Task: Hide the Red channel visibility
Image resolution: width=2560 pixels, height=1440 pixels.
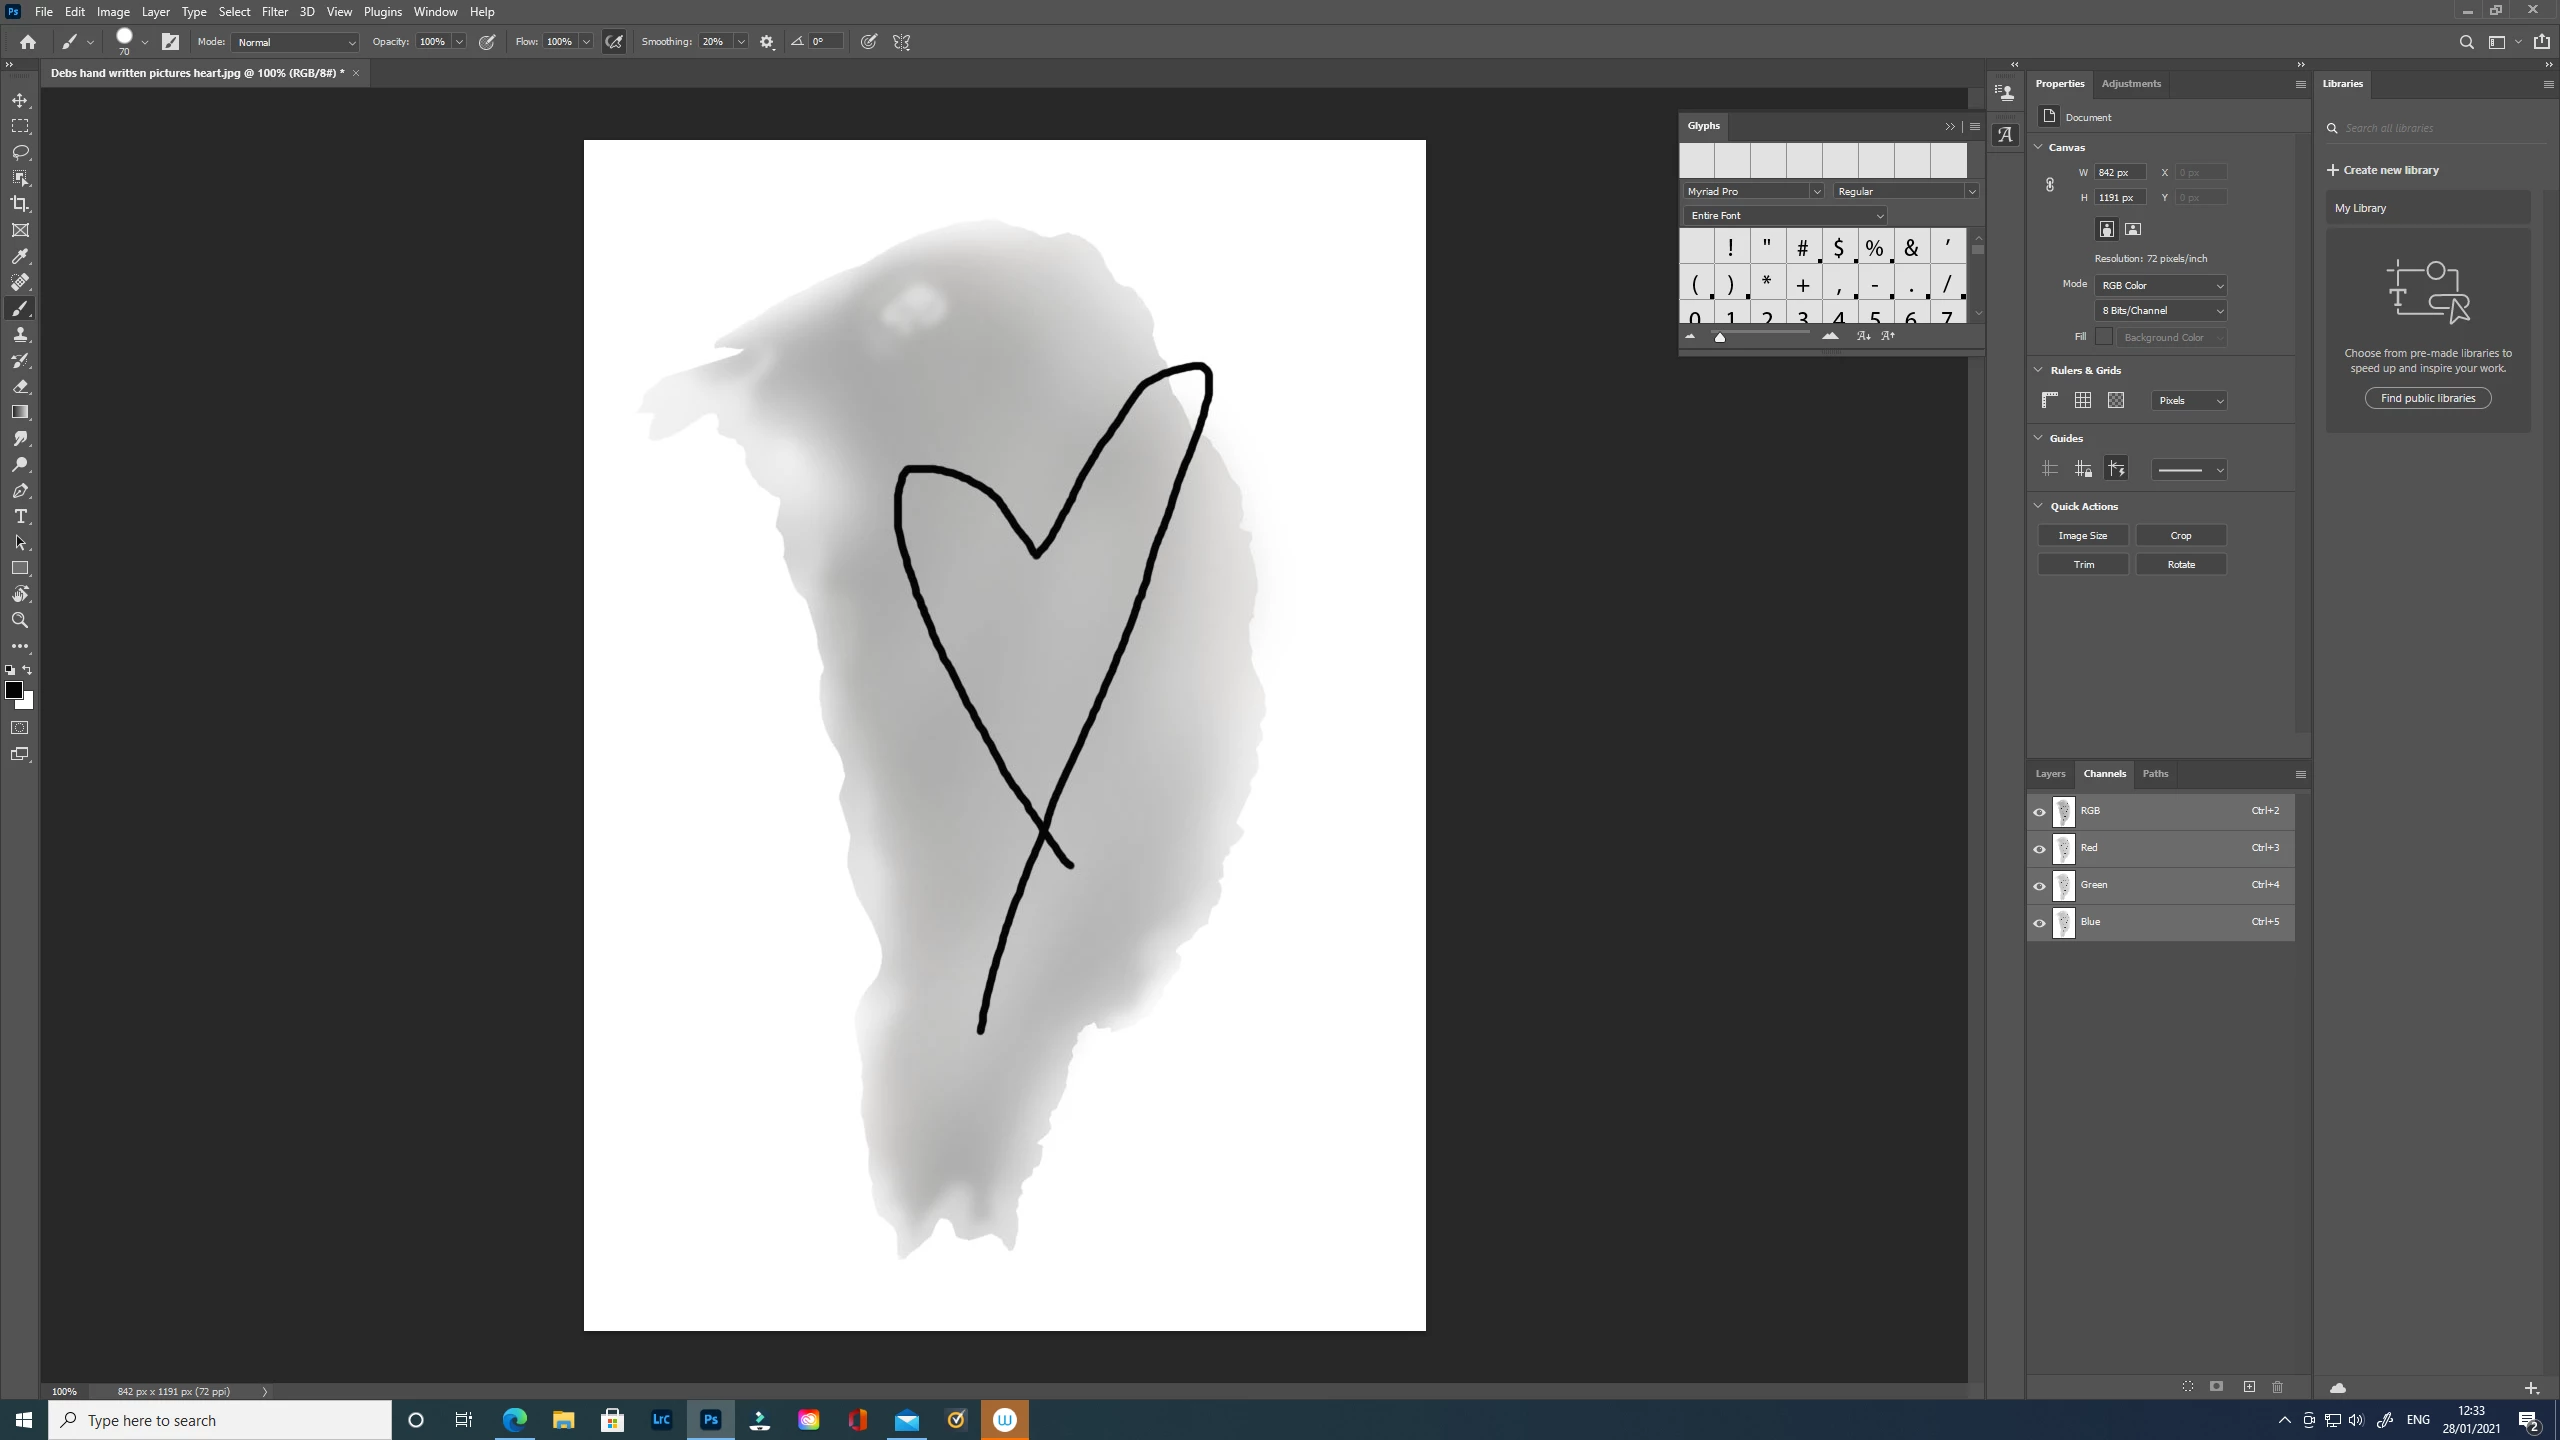Action: (x=2039, y=849)
